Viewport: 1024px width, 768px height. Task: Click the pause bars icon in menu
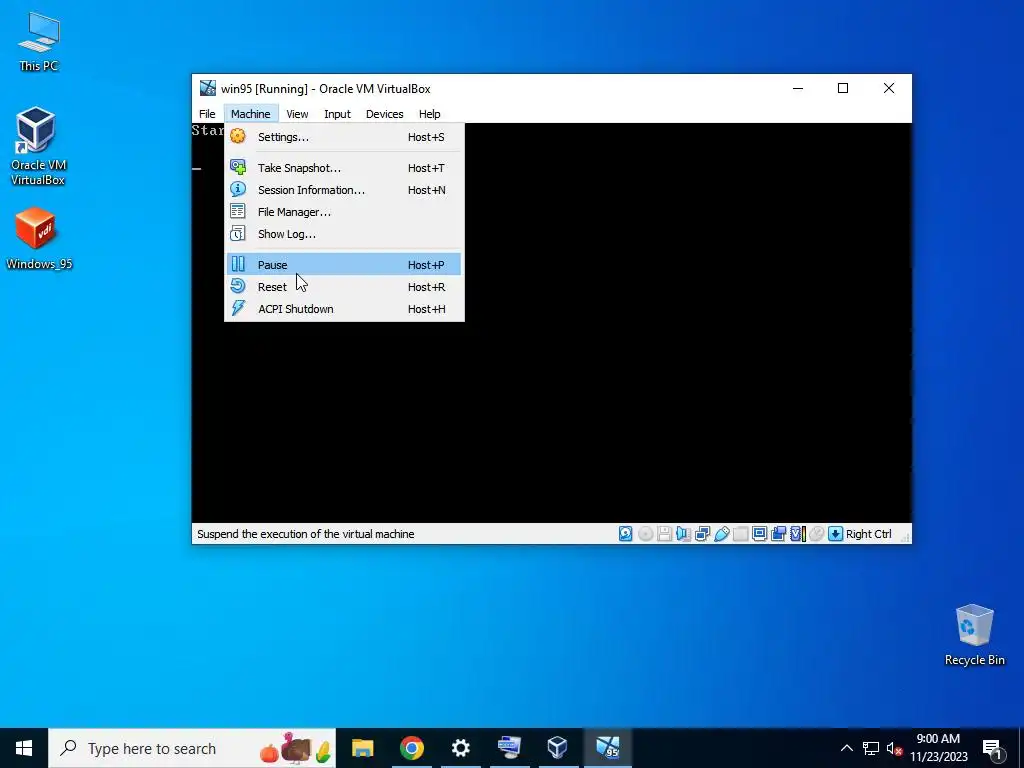coord(238,264)
